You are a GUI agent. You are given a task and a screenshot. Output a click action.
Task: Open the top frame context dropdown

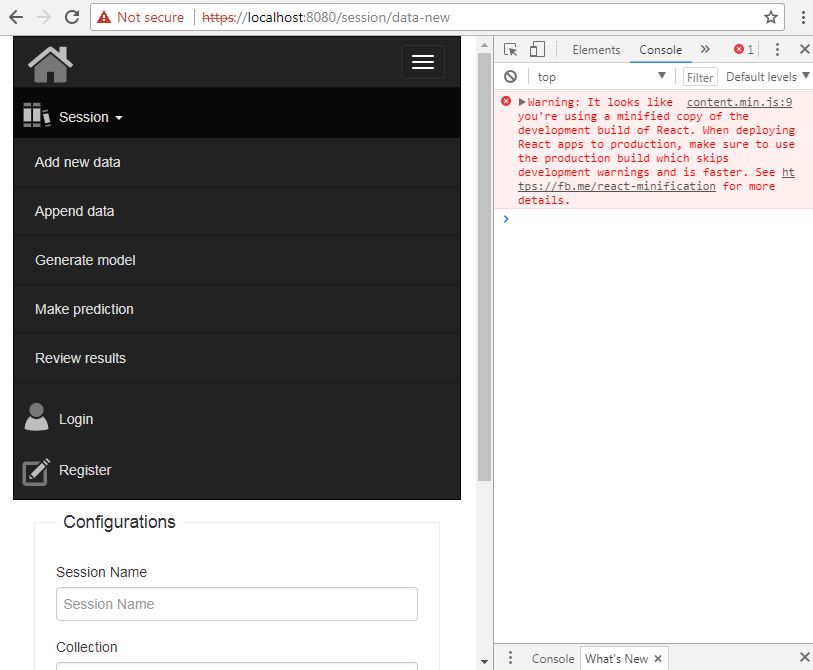coord(600,76)
